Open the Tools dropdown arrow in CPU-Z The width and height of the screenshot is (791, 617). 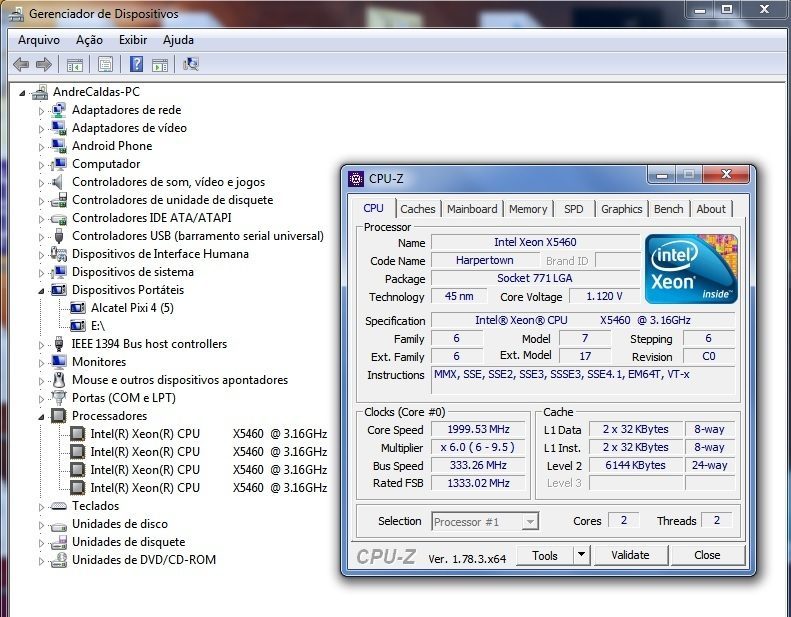pyautogui.click(x=581, y=555)
